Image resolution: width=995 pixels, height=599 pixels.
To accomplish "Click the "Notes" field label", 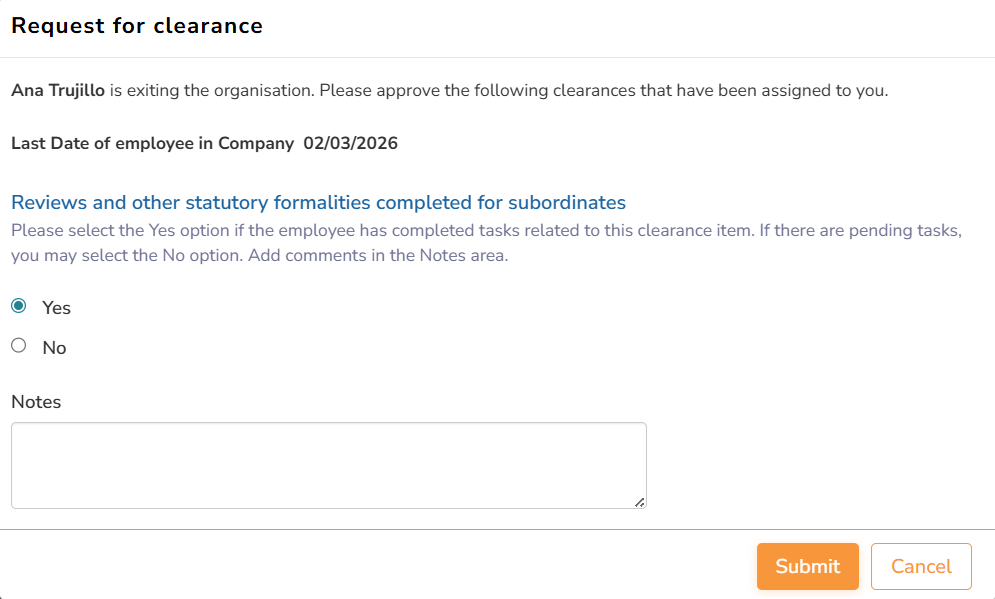I will click(x=36, y=402).
